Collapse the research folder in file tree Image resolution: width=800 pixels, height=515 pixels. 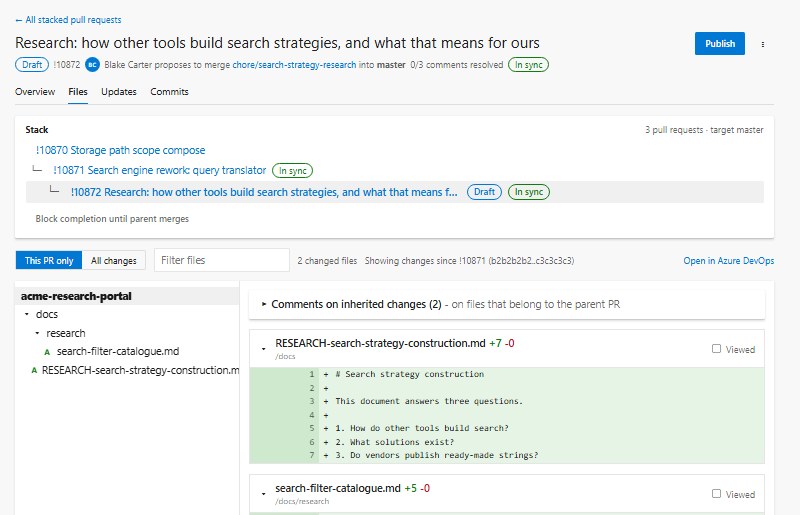pos(37,333)
